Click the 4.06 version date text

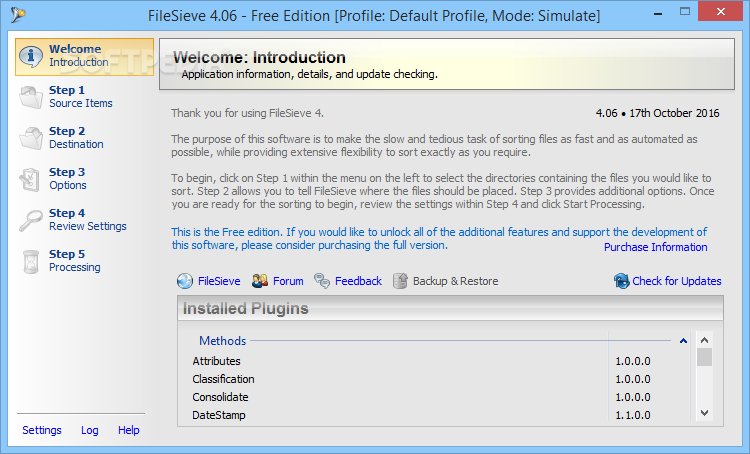tap(657, 113)
